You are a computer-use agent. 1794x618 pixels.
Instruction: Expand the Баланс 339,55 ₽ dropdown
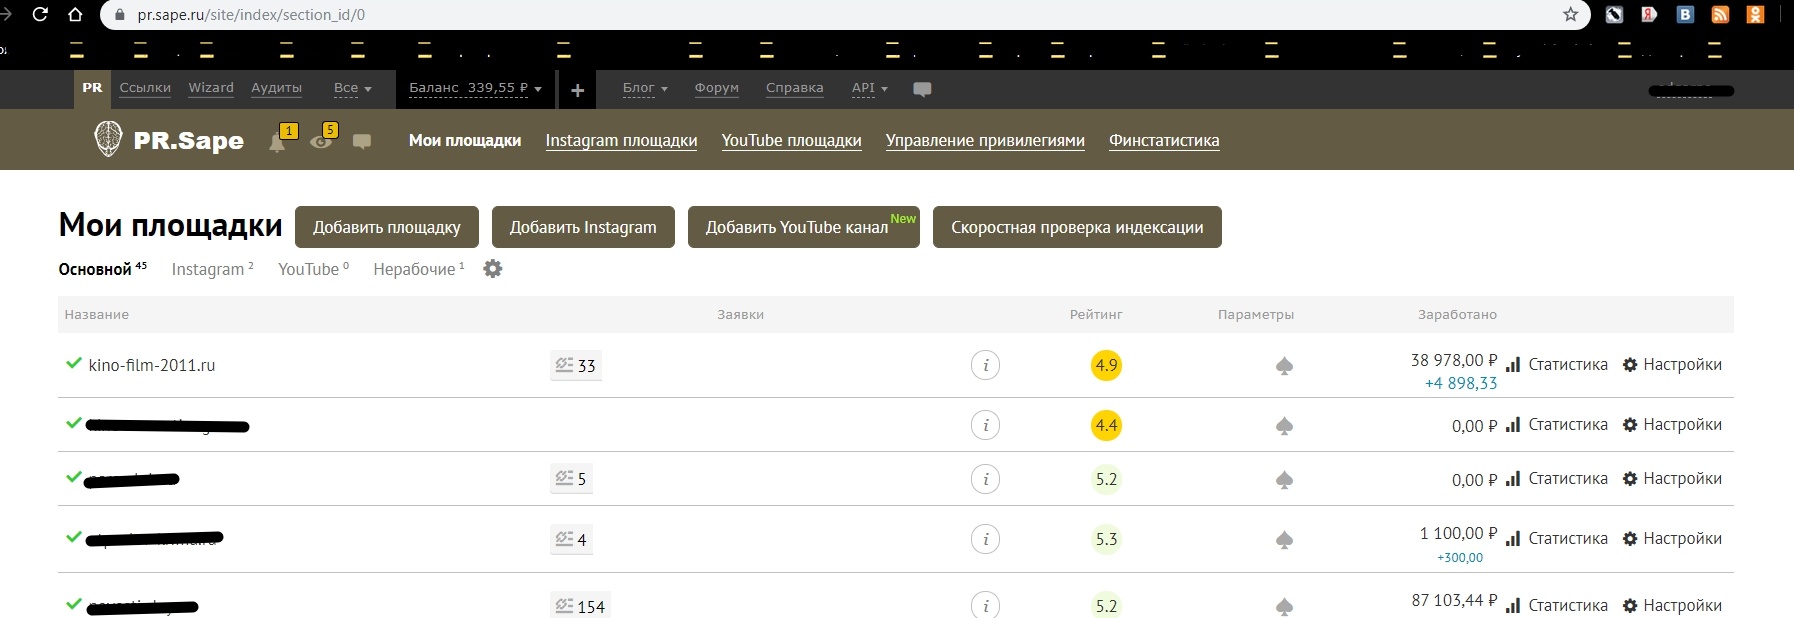[x=475, y=88]
